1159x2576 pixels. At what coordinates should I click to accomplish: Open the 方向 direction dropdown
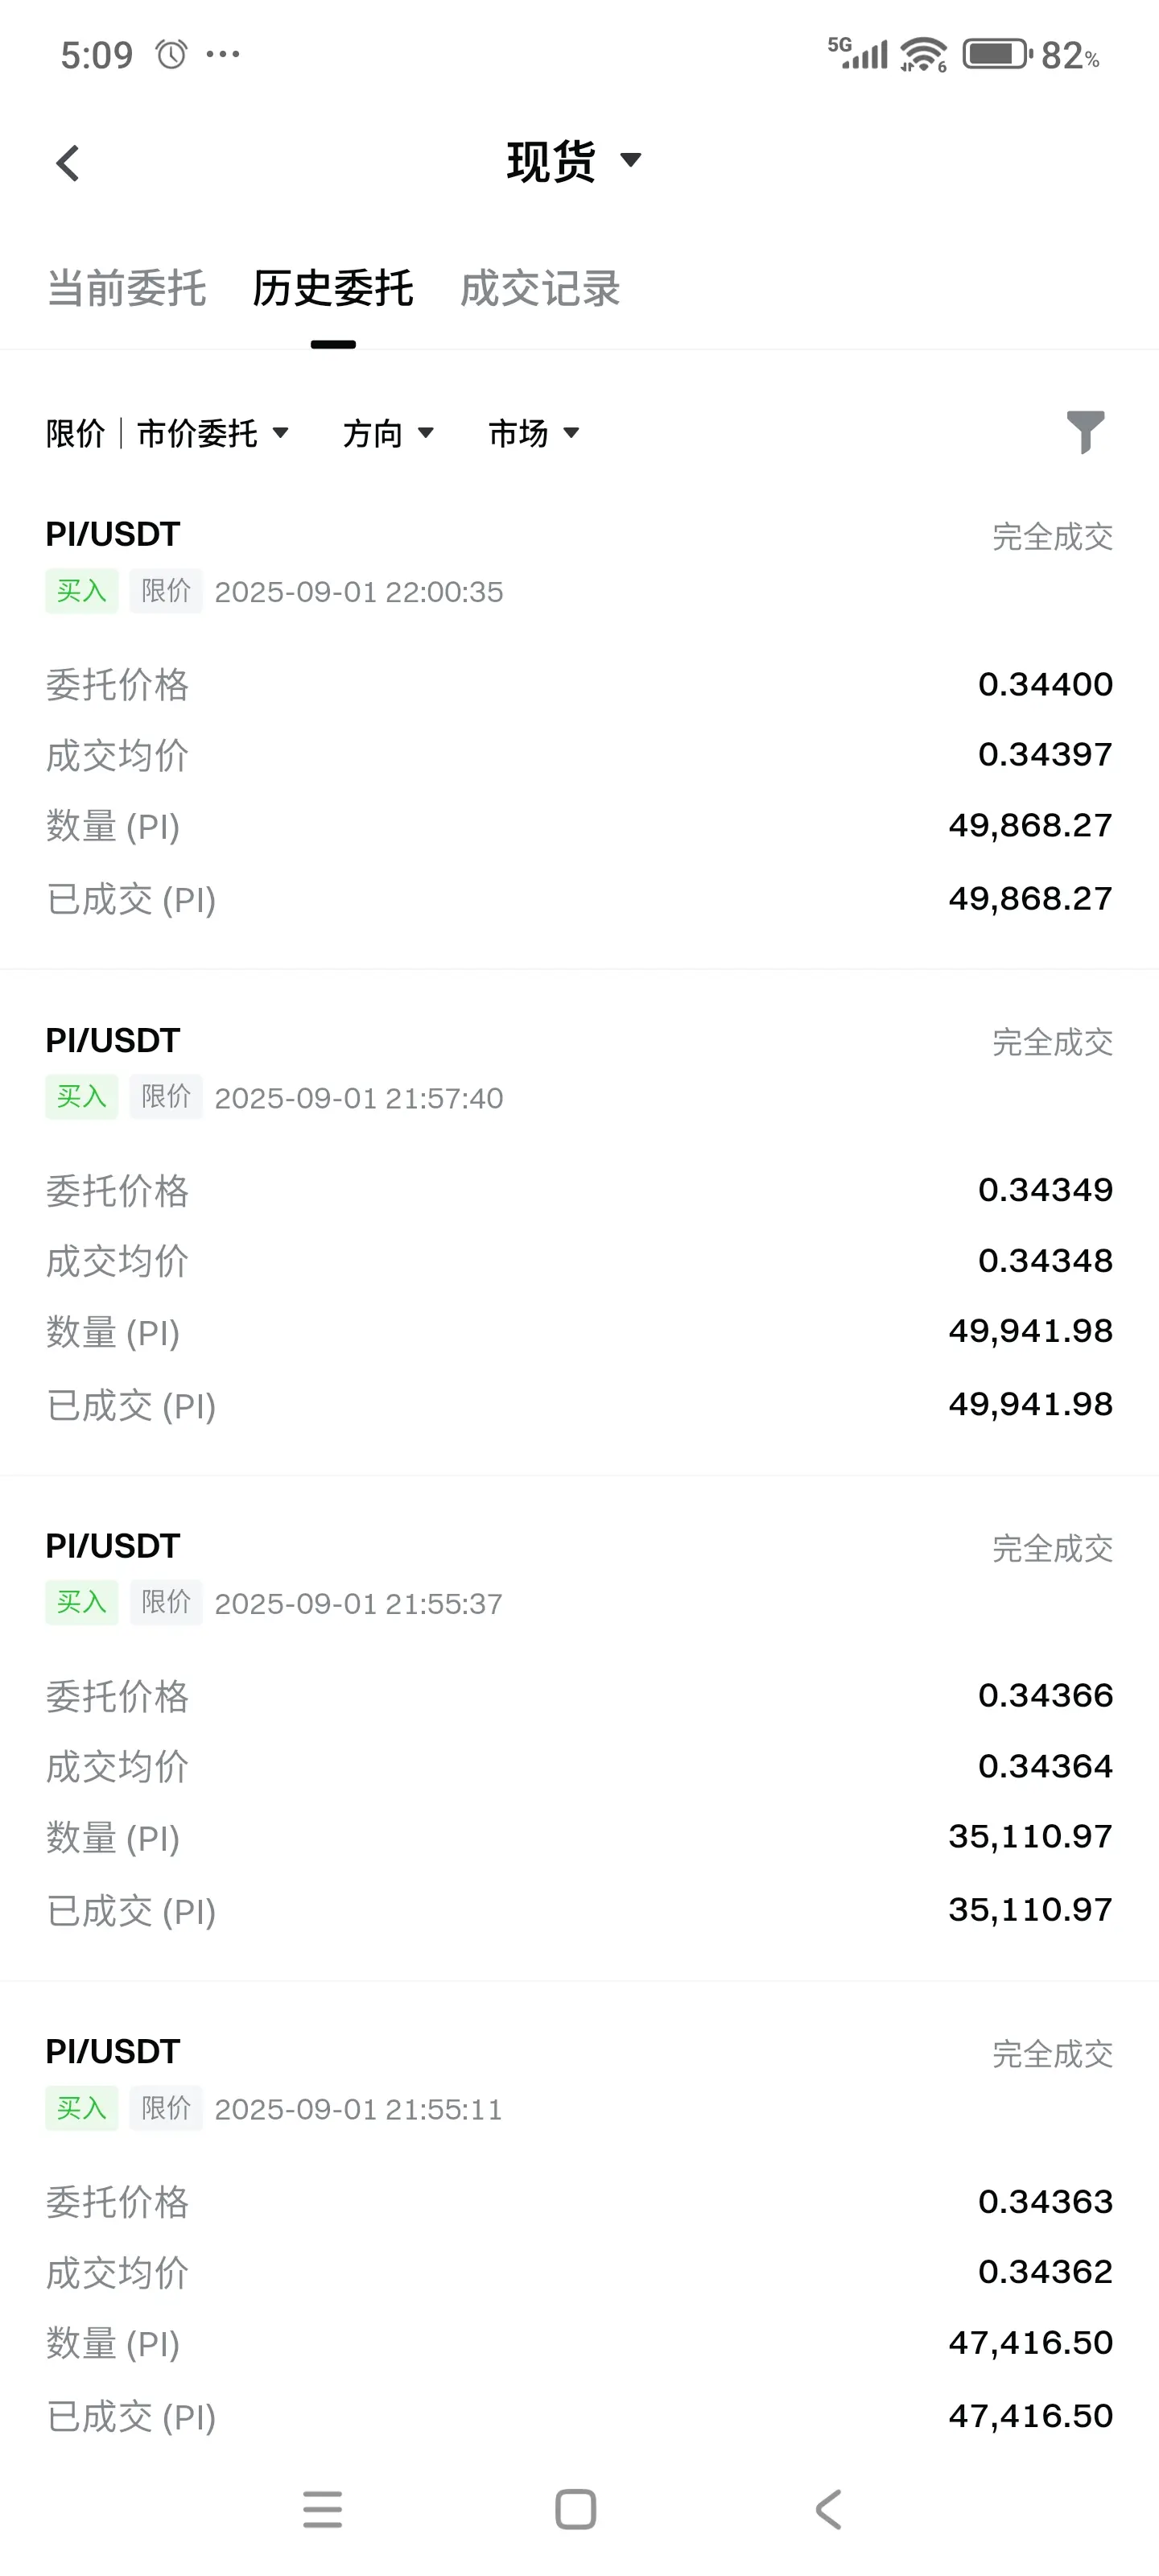click(388, 433)
